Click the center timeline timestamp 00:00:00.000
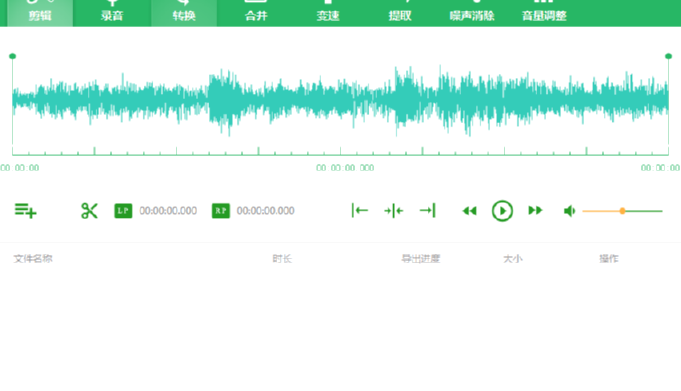This screenshot has width=681, height=391. (345, 168)
